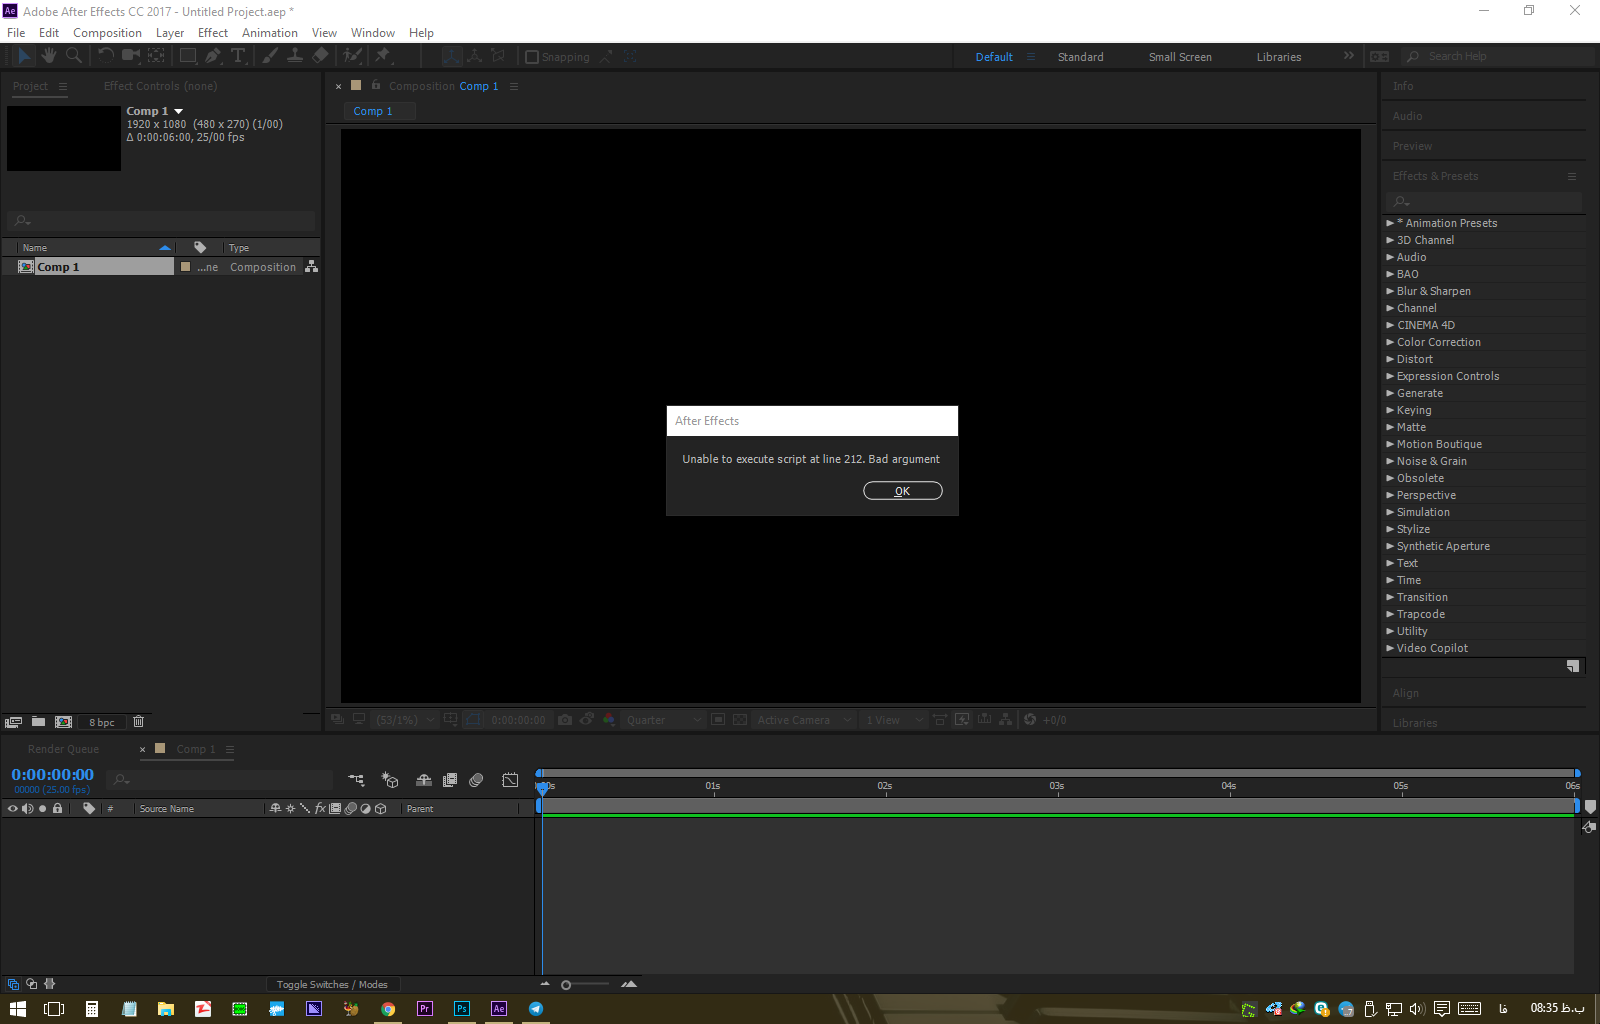This screenshot has width=1600, height=1024.
Task: Select the Hand tool
Action: click(49, 56)
